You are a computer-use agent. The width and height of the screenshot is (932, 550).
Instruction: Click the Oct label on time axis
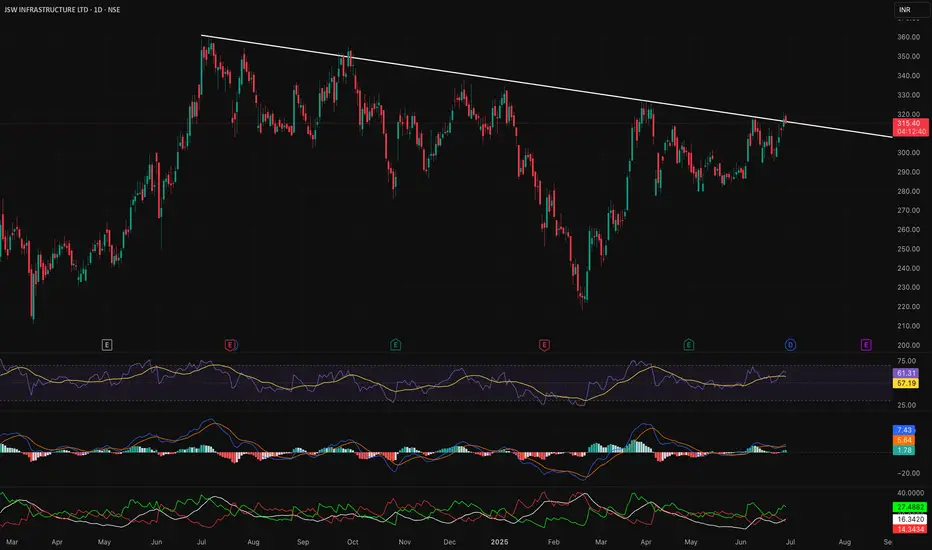pos(352,542)
